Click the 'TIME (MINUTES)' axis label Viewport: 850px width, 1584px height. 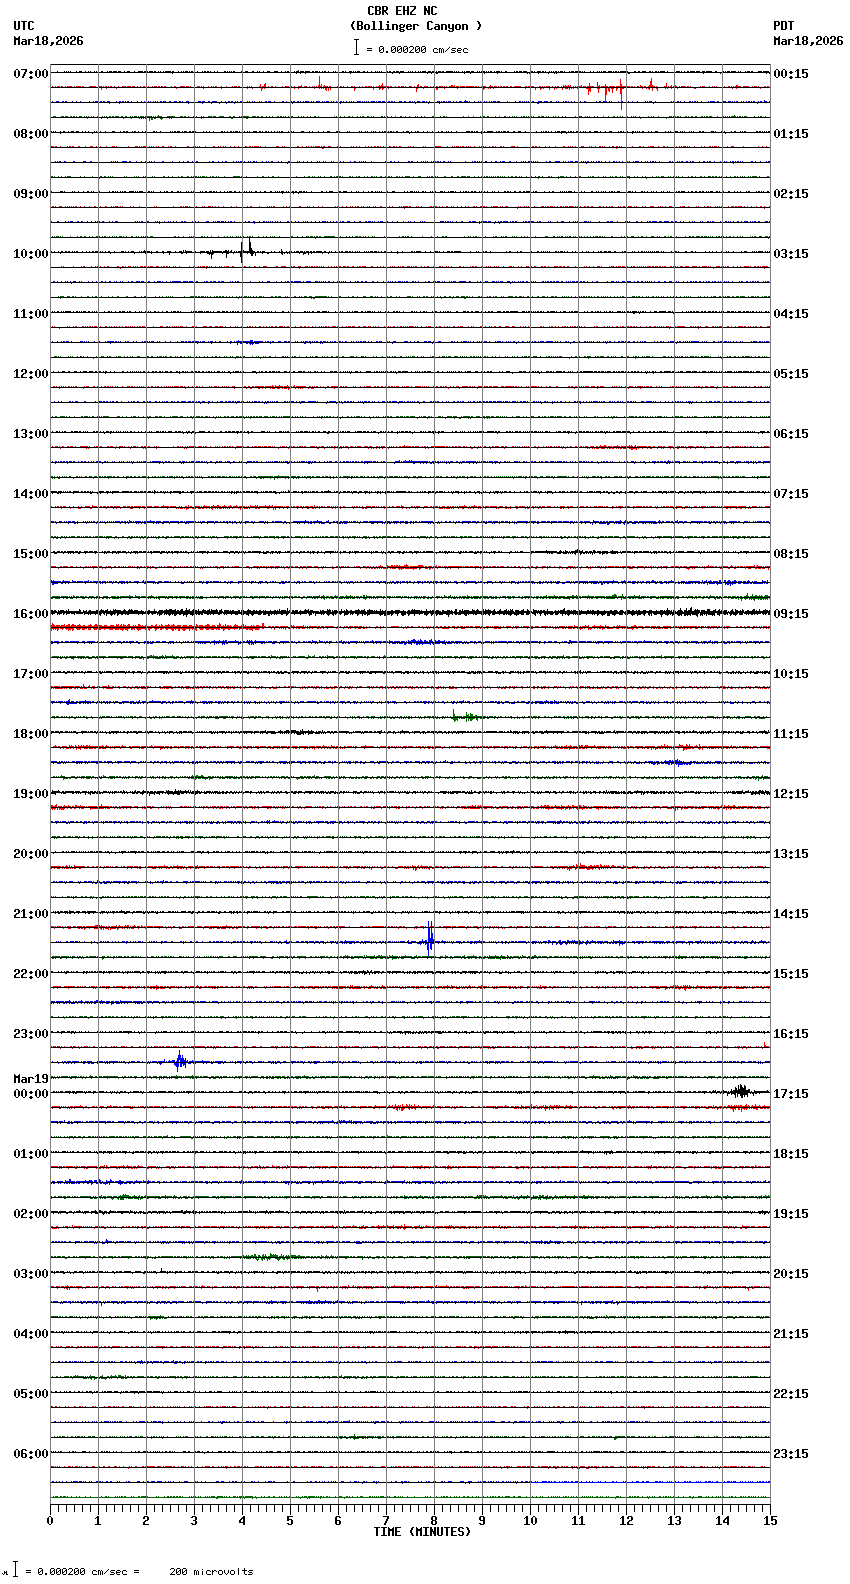[x=422, y=1532]
